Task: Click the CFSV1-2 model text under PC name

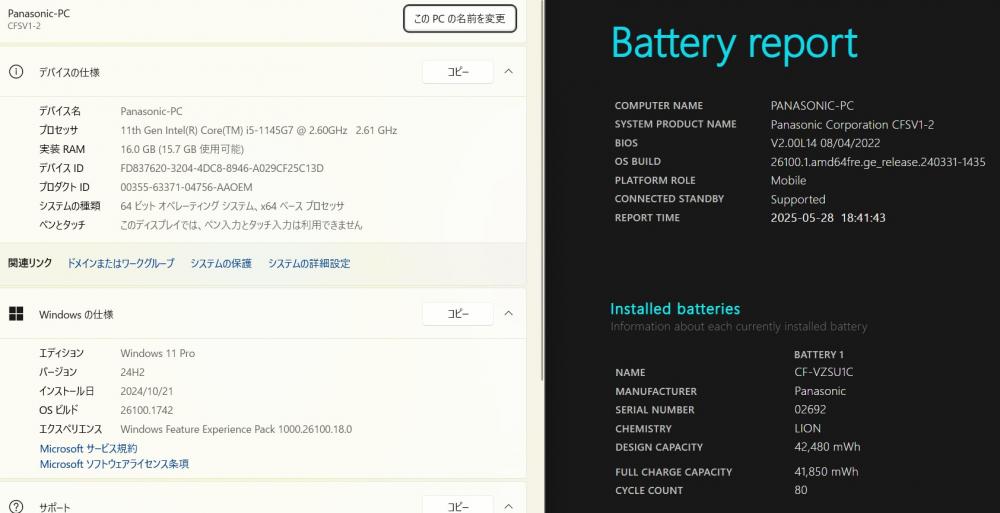Action: (x=24, y=26)
